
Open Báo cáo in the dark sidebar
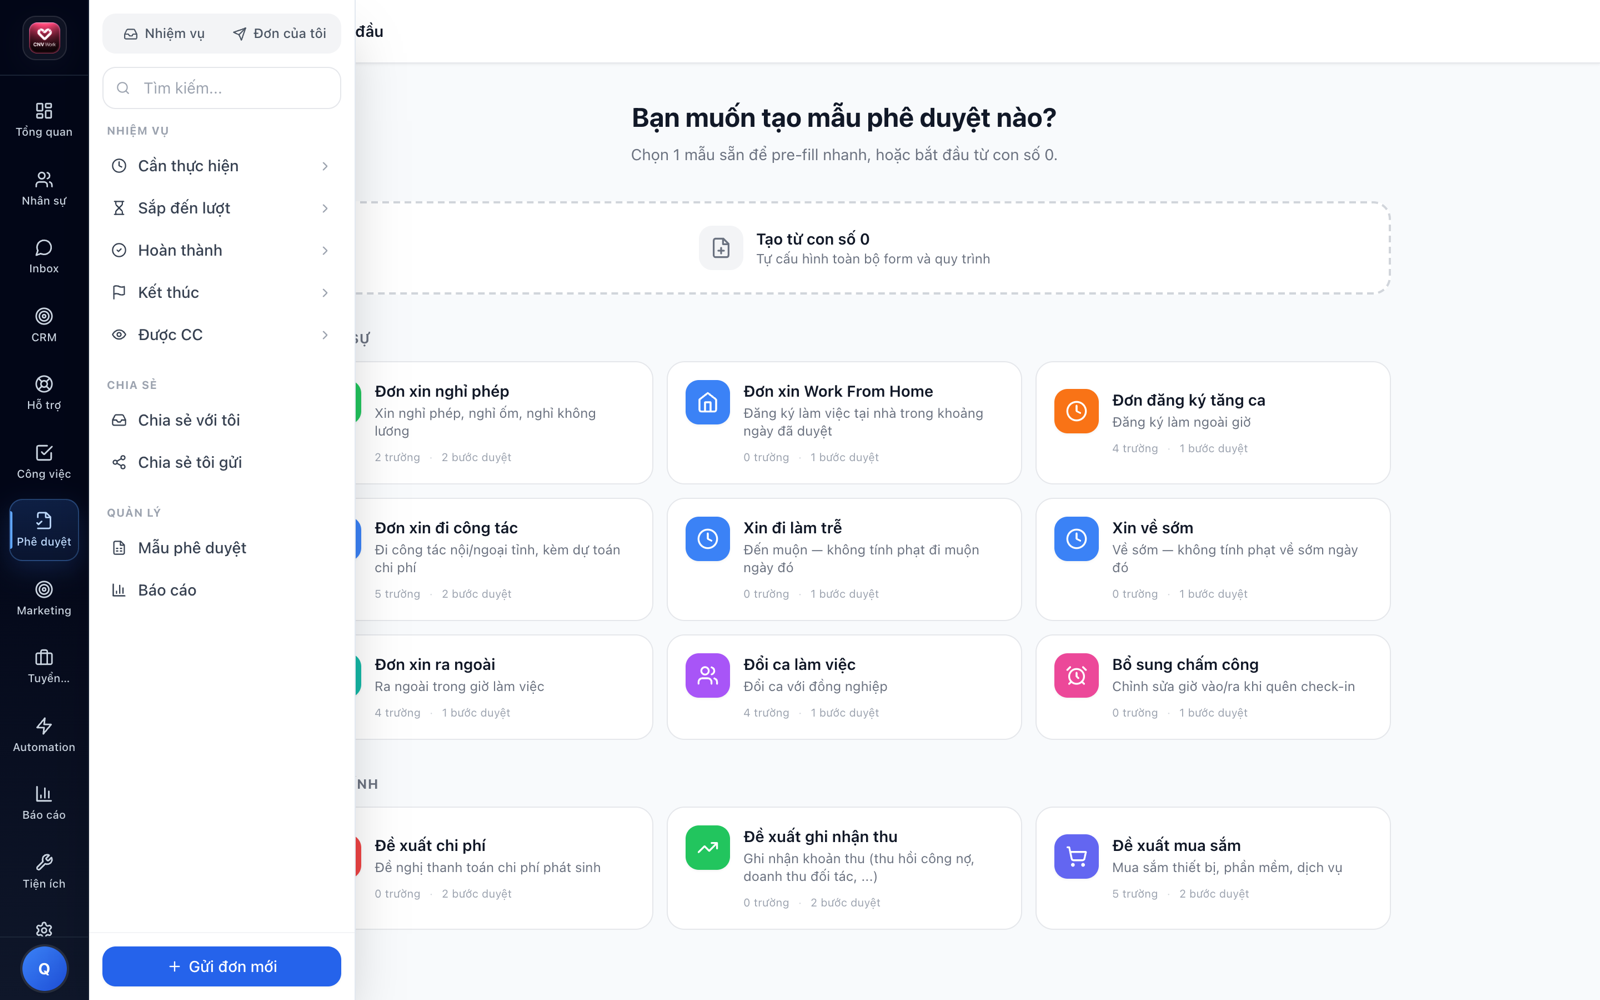coord(44,803)
